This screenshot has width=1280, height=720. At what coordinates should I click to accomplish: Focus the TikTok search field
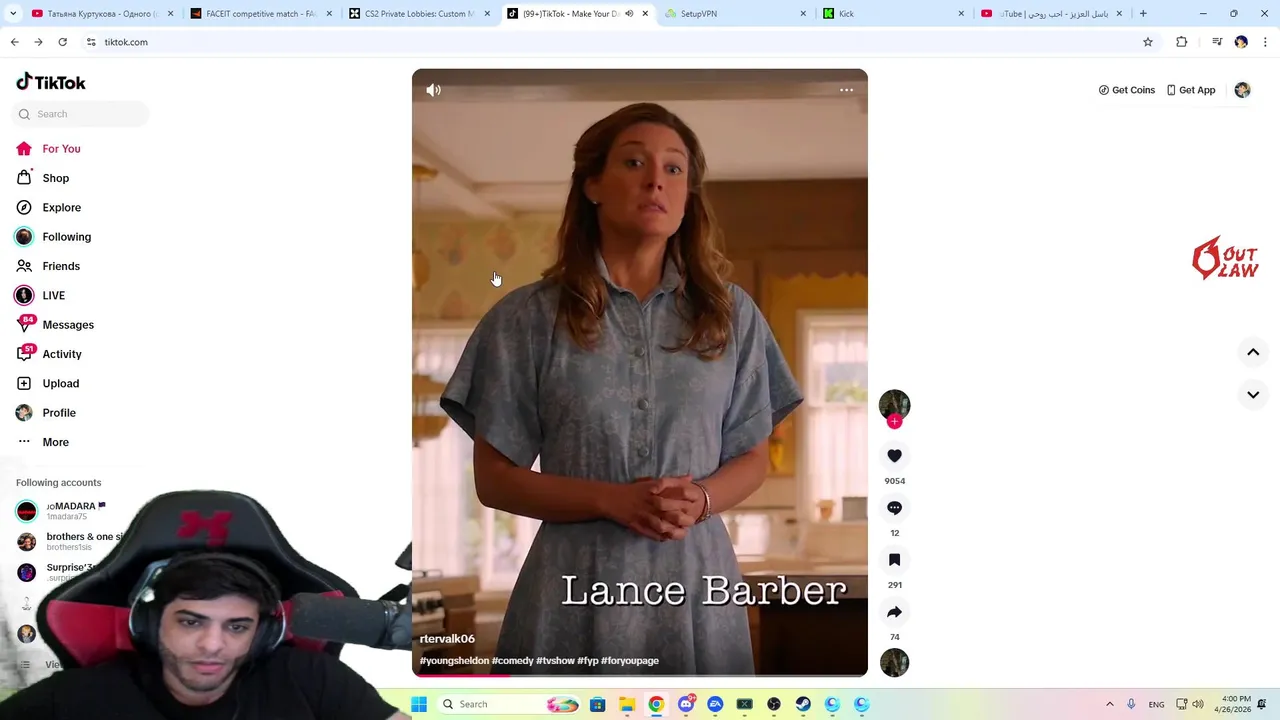80,114
